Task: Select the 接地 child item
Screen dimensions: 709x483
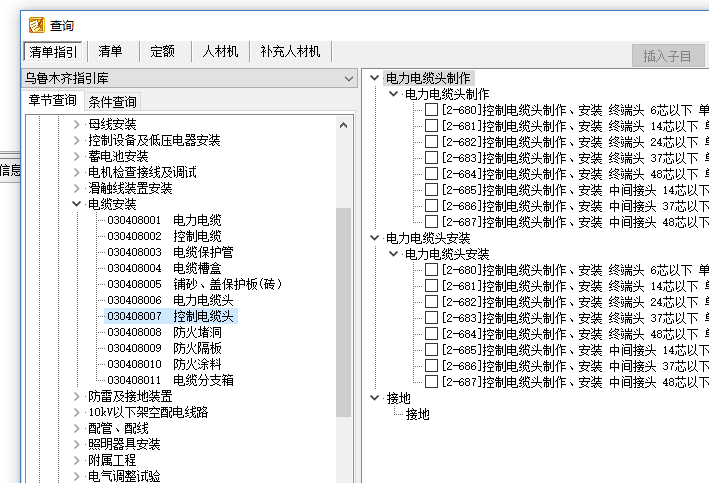Action: coord(417,414)
